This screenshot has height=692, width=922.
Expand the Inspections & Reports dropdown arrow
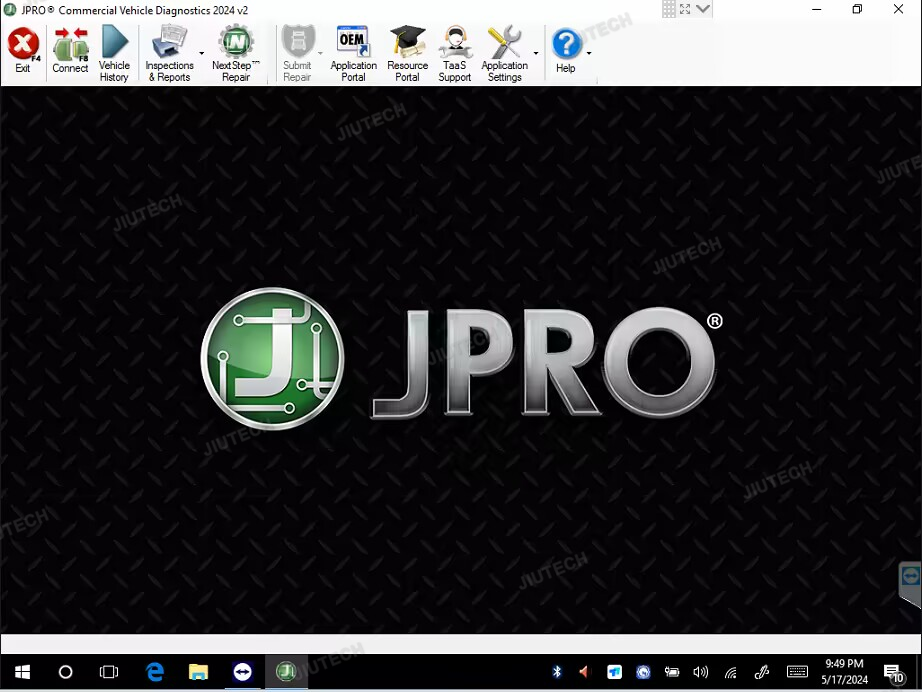click(202, 54)
